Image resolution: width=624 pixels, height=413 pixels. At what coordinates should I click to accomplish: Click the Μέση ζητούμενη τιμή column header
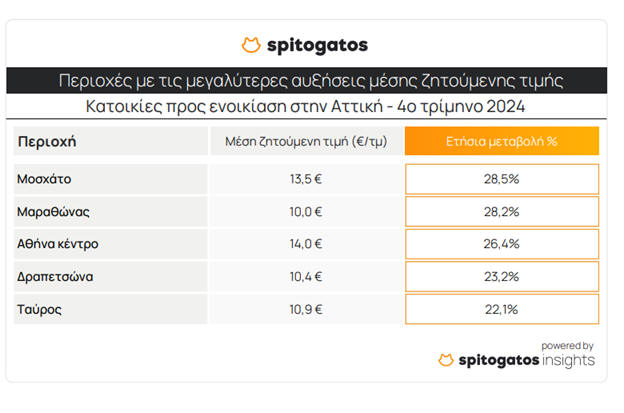[305, 141]
